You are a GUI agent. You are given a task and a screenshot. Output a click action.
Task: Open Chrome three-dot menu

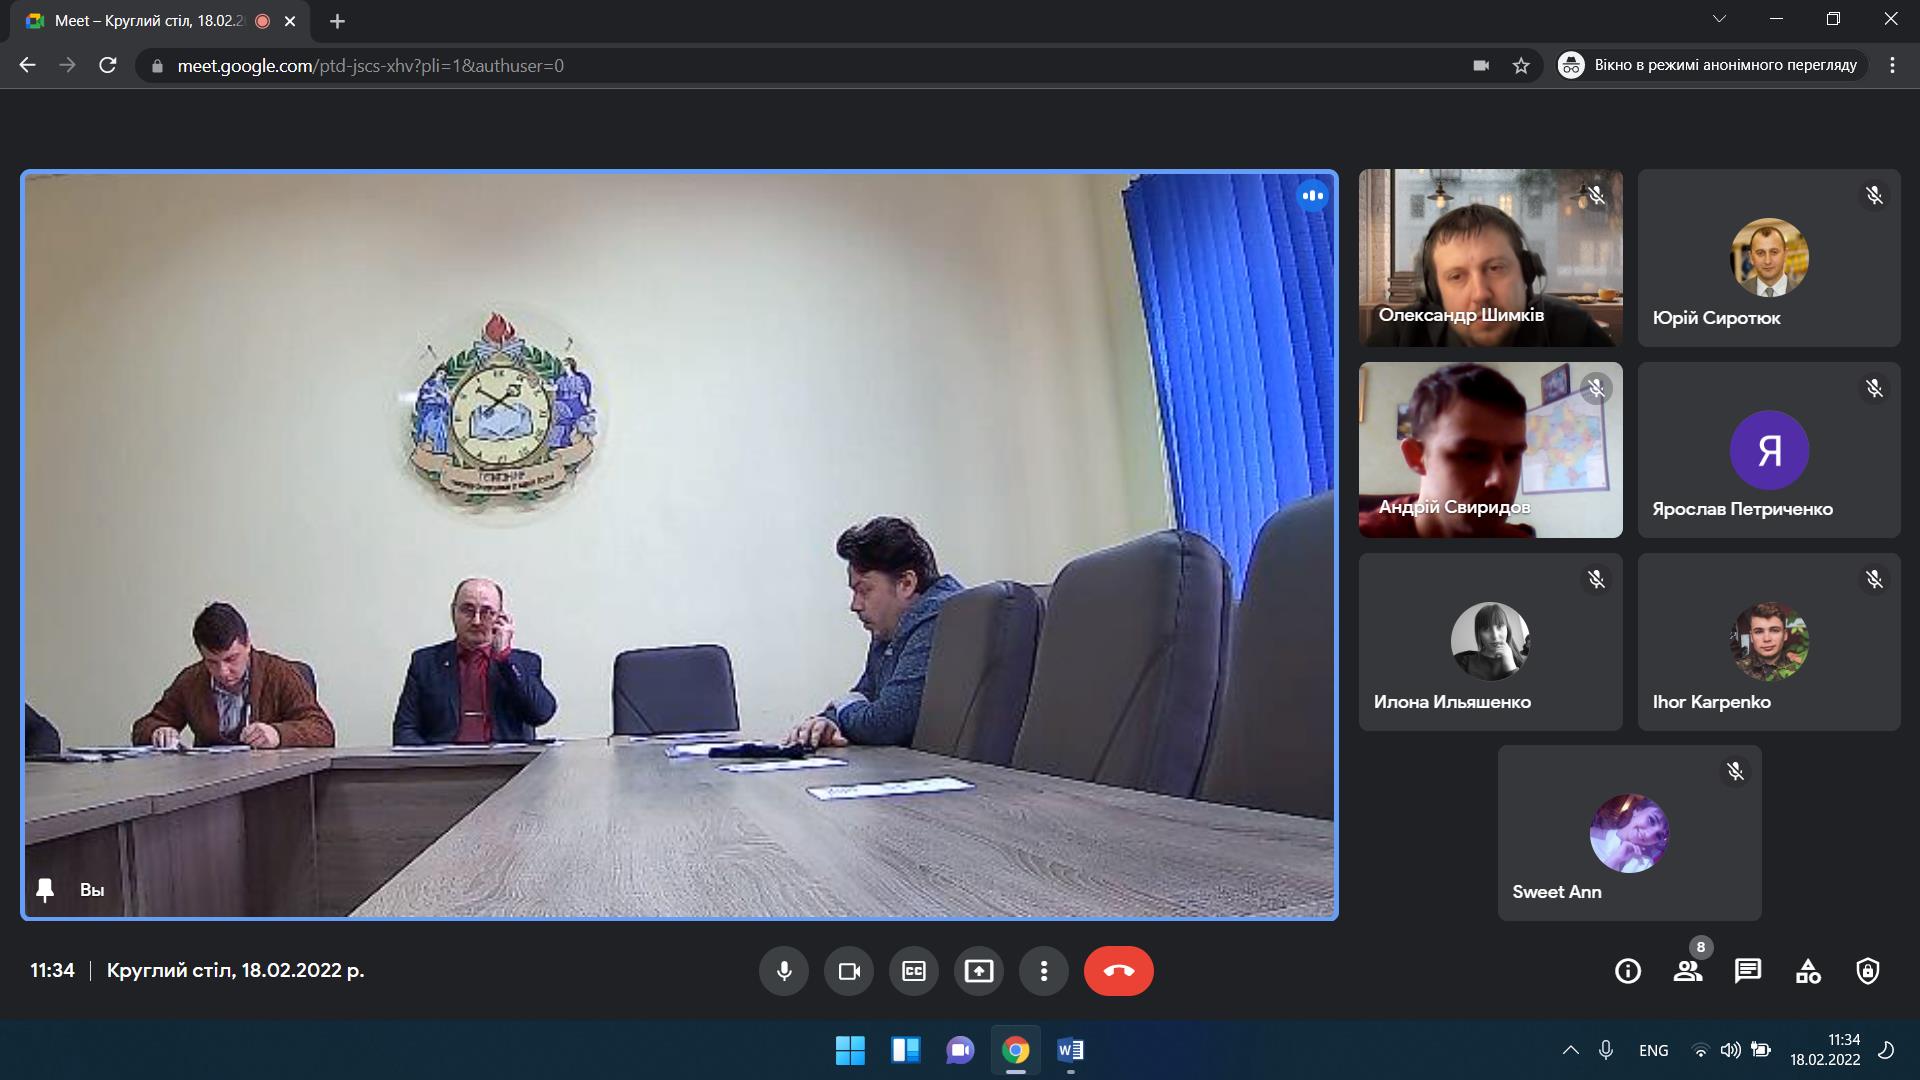[x=1892, y=66]
